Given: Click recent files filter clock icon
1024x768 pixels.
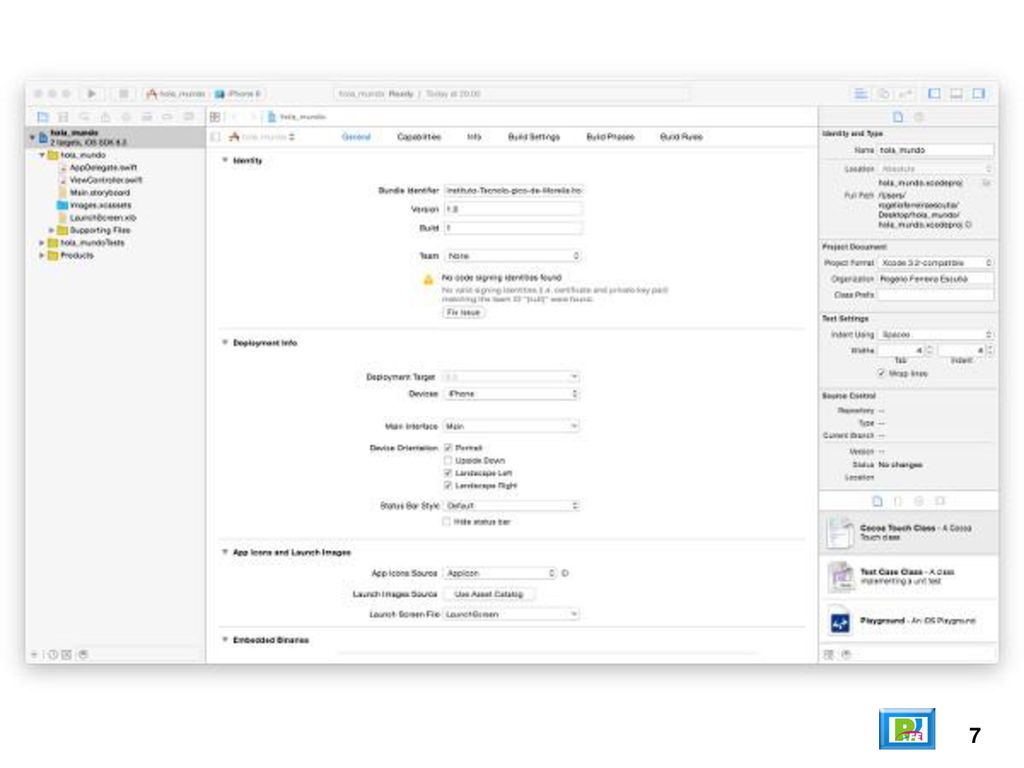Looking at the screenshot, I should (52, 654).
